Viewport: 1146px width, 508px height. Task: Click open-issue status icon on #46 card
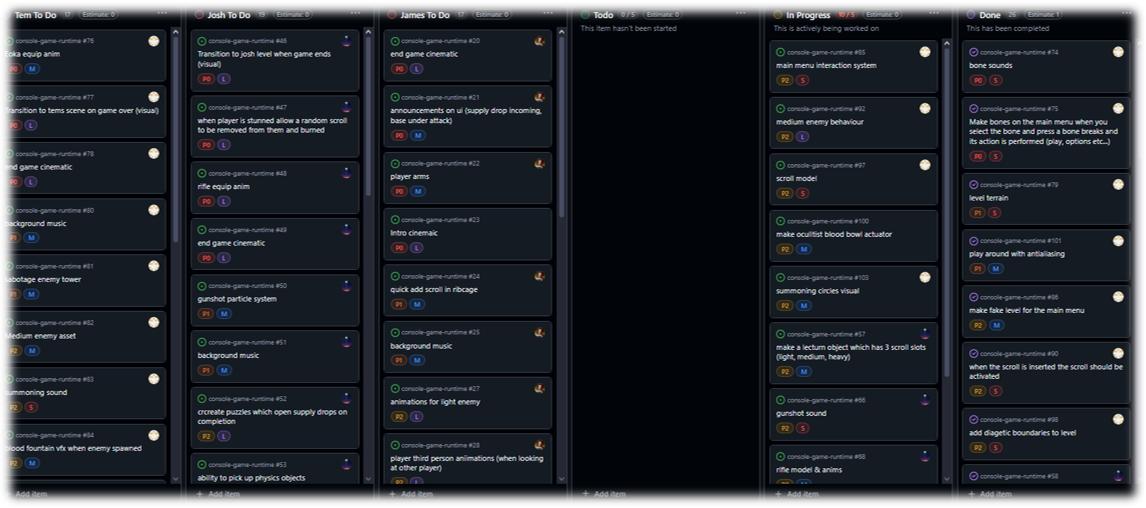coord(202,41)
